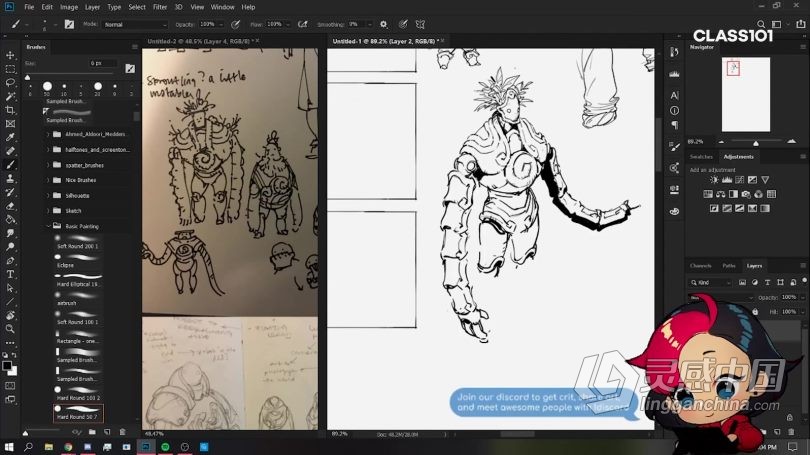Select the Lasso tool
Viewport: 810px width, 455px height.
(x=10, y=83)
